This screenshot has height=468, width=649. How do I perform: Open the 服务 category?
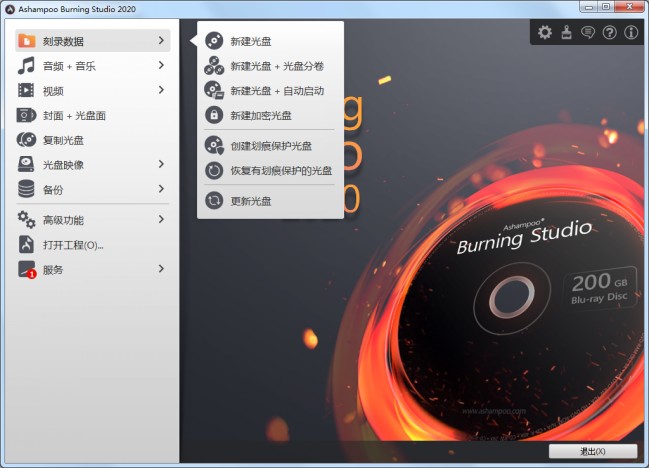coord(93,269)
